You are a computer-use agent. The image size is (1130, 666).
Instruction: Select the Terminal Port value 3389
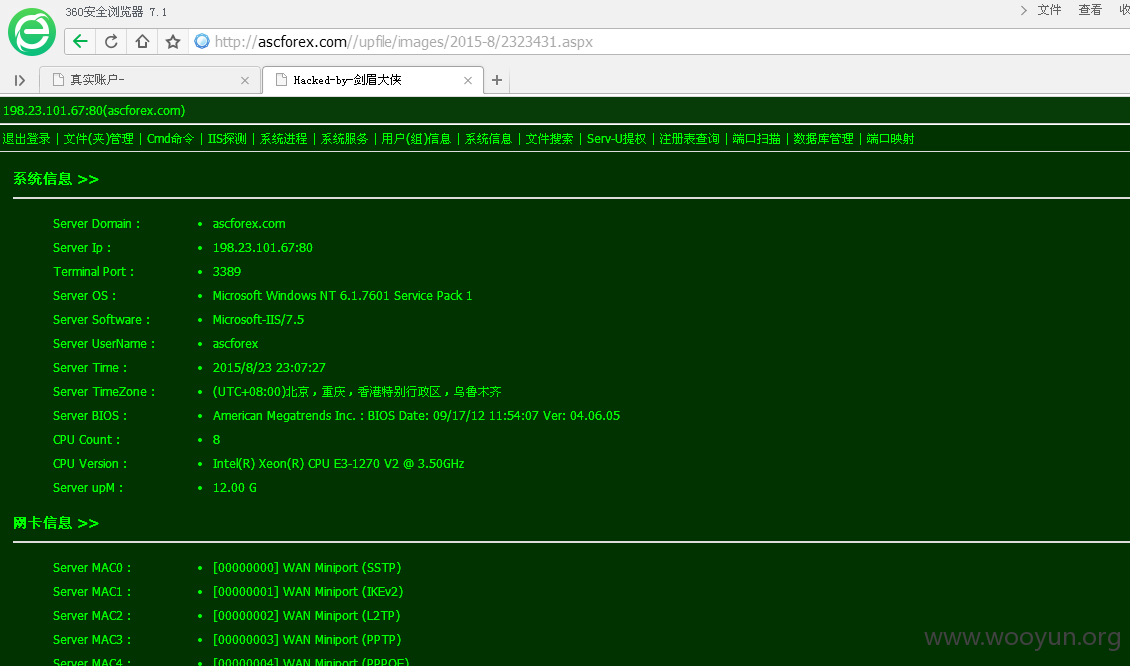pos(226,272)
